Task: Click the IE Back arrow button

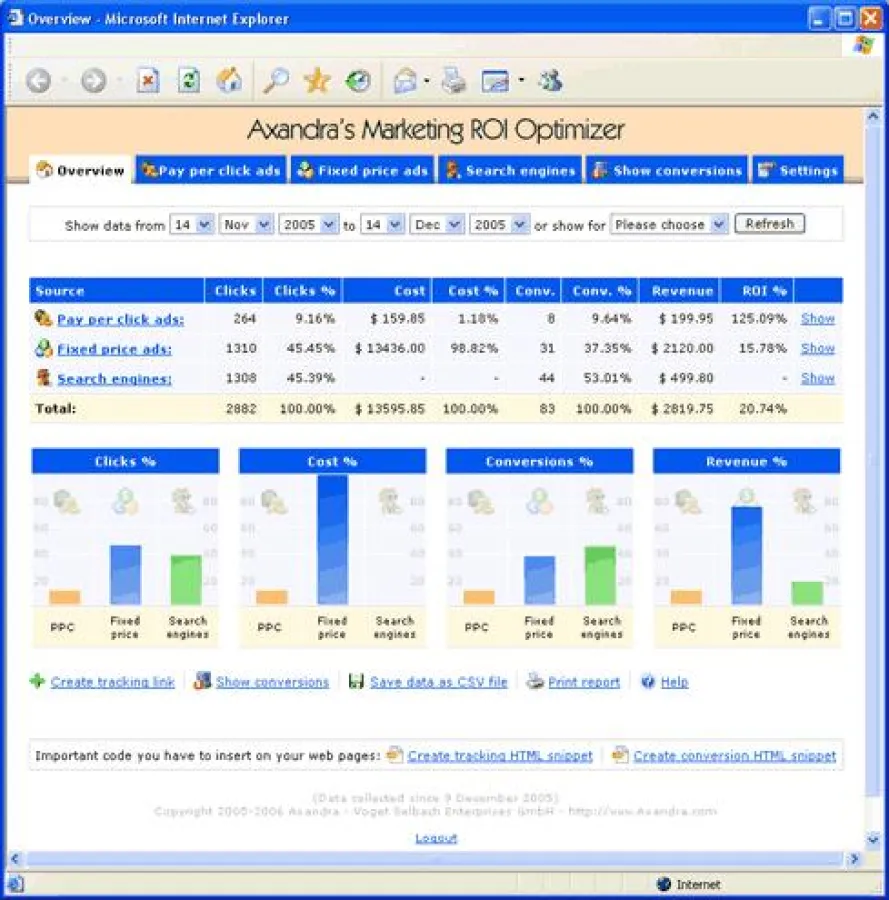Action: pos(38,82)
